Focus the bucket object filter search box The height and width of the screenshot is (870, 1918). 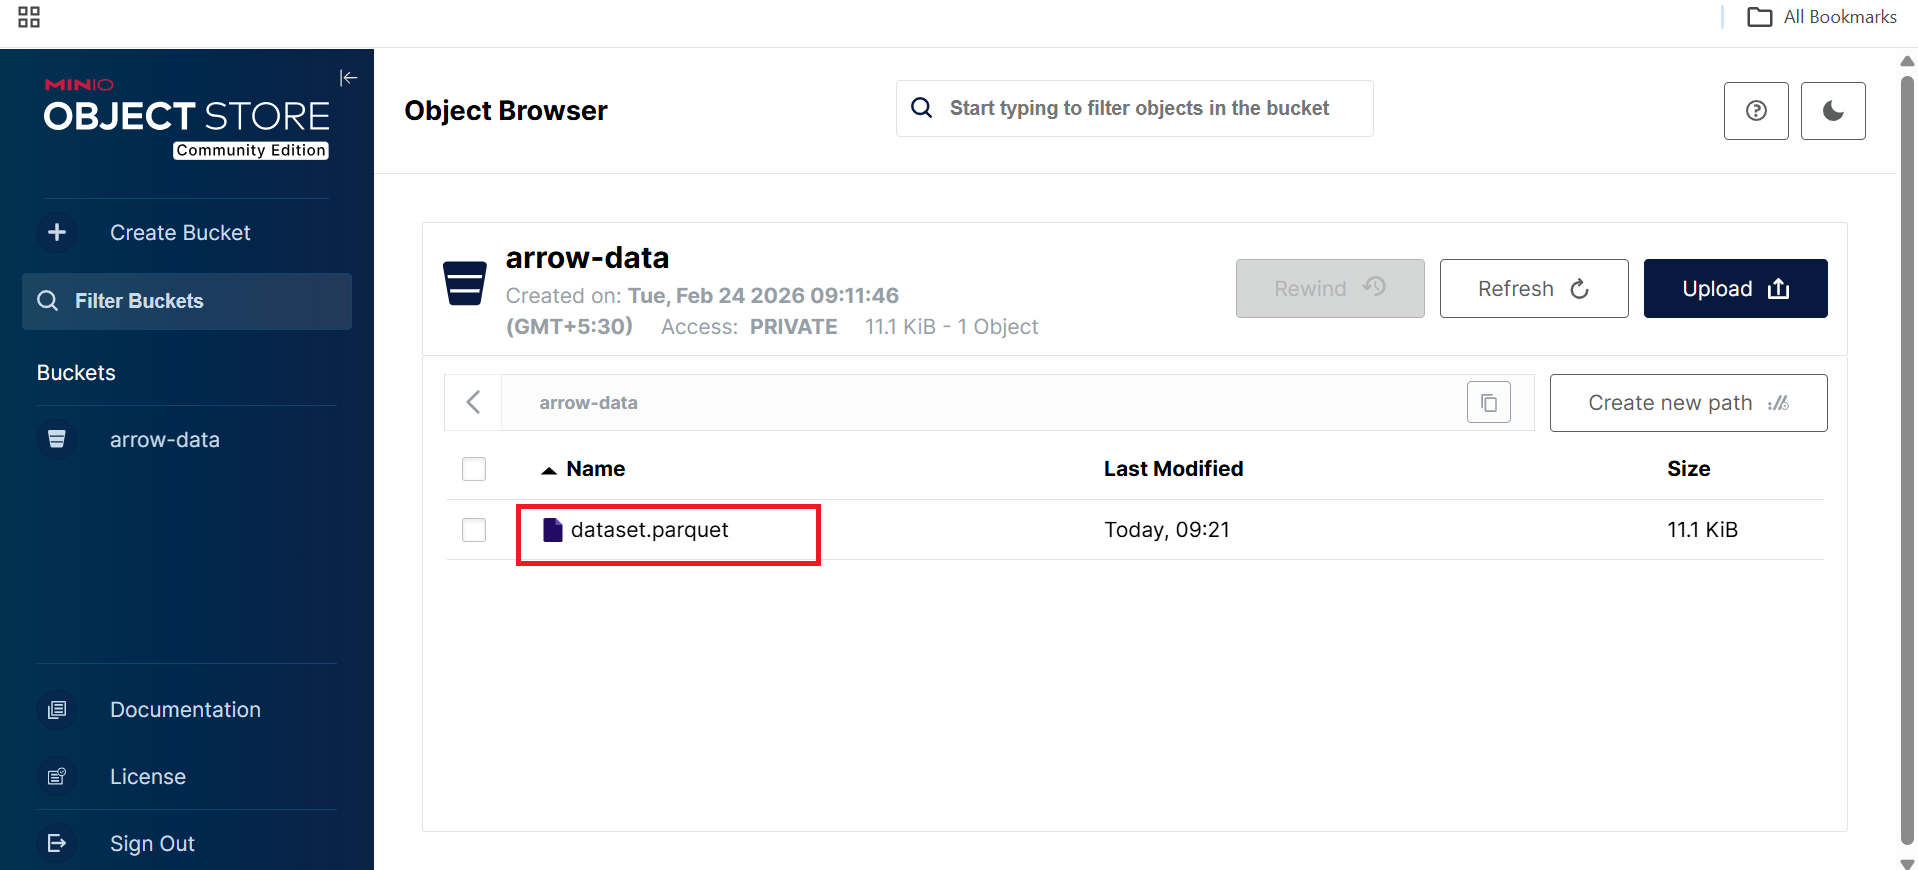[1135, 108]
